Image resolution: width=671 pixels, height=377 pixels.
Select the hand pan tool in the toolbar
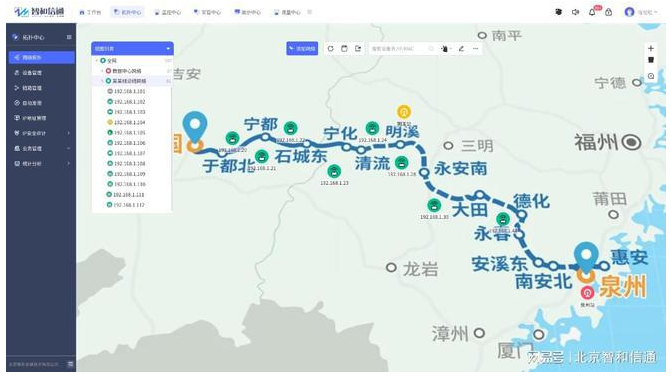click(x=445, y=49)
